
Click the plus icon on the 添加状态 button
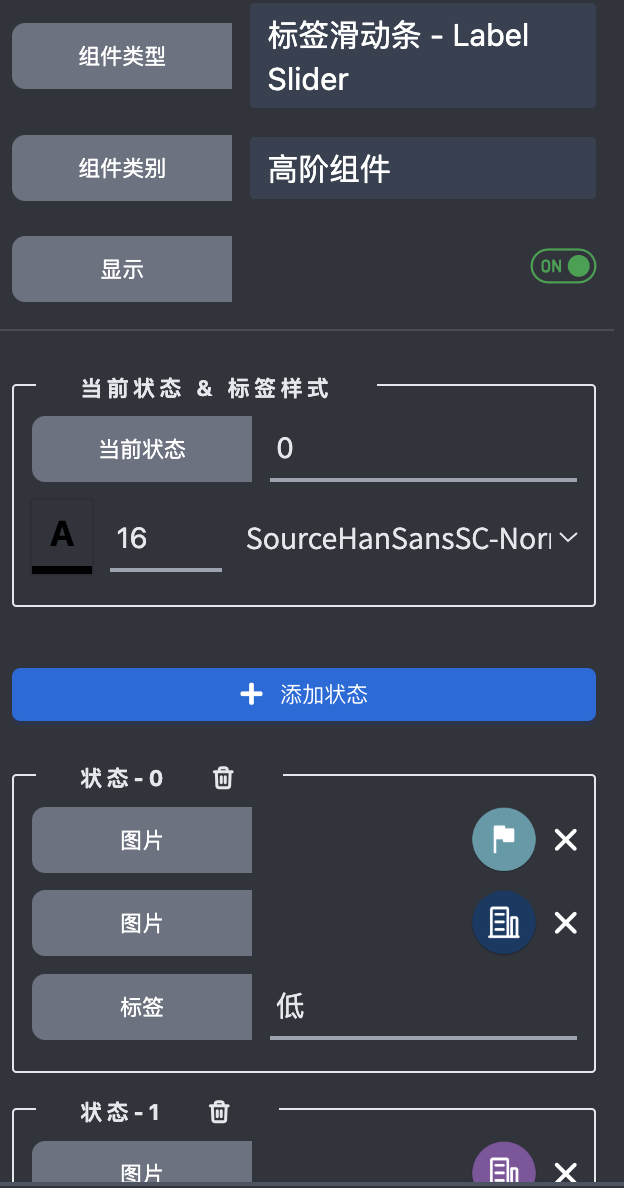click(250, 694)
